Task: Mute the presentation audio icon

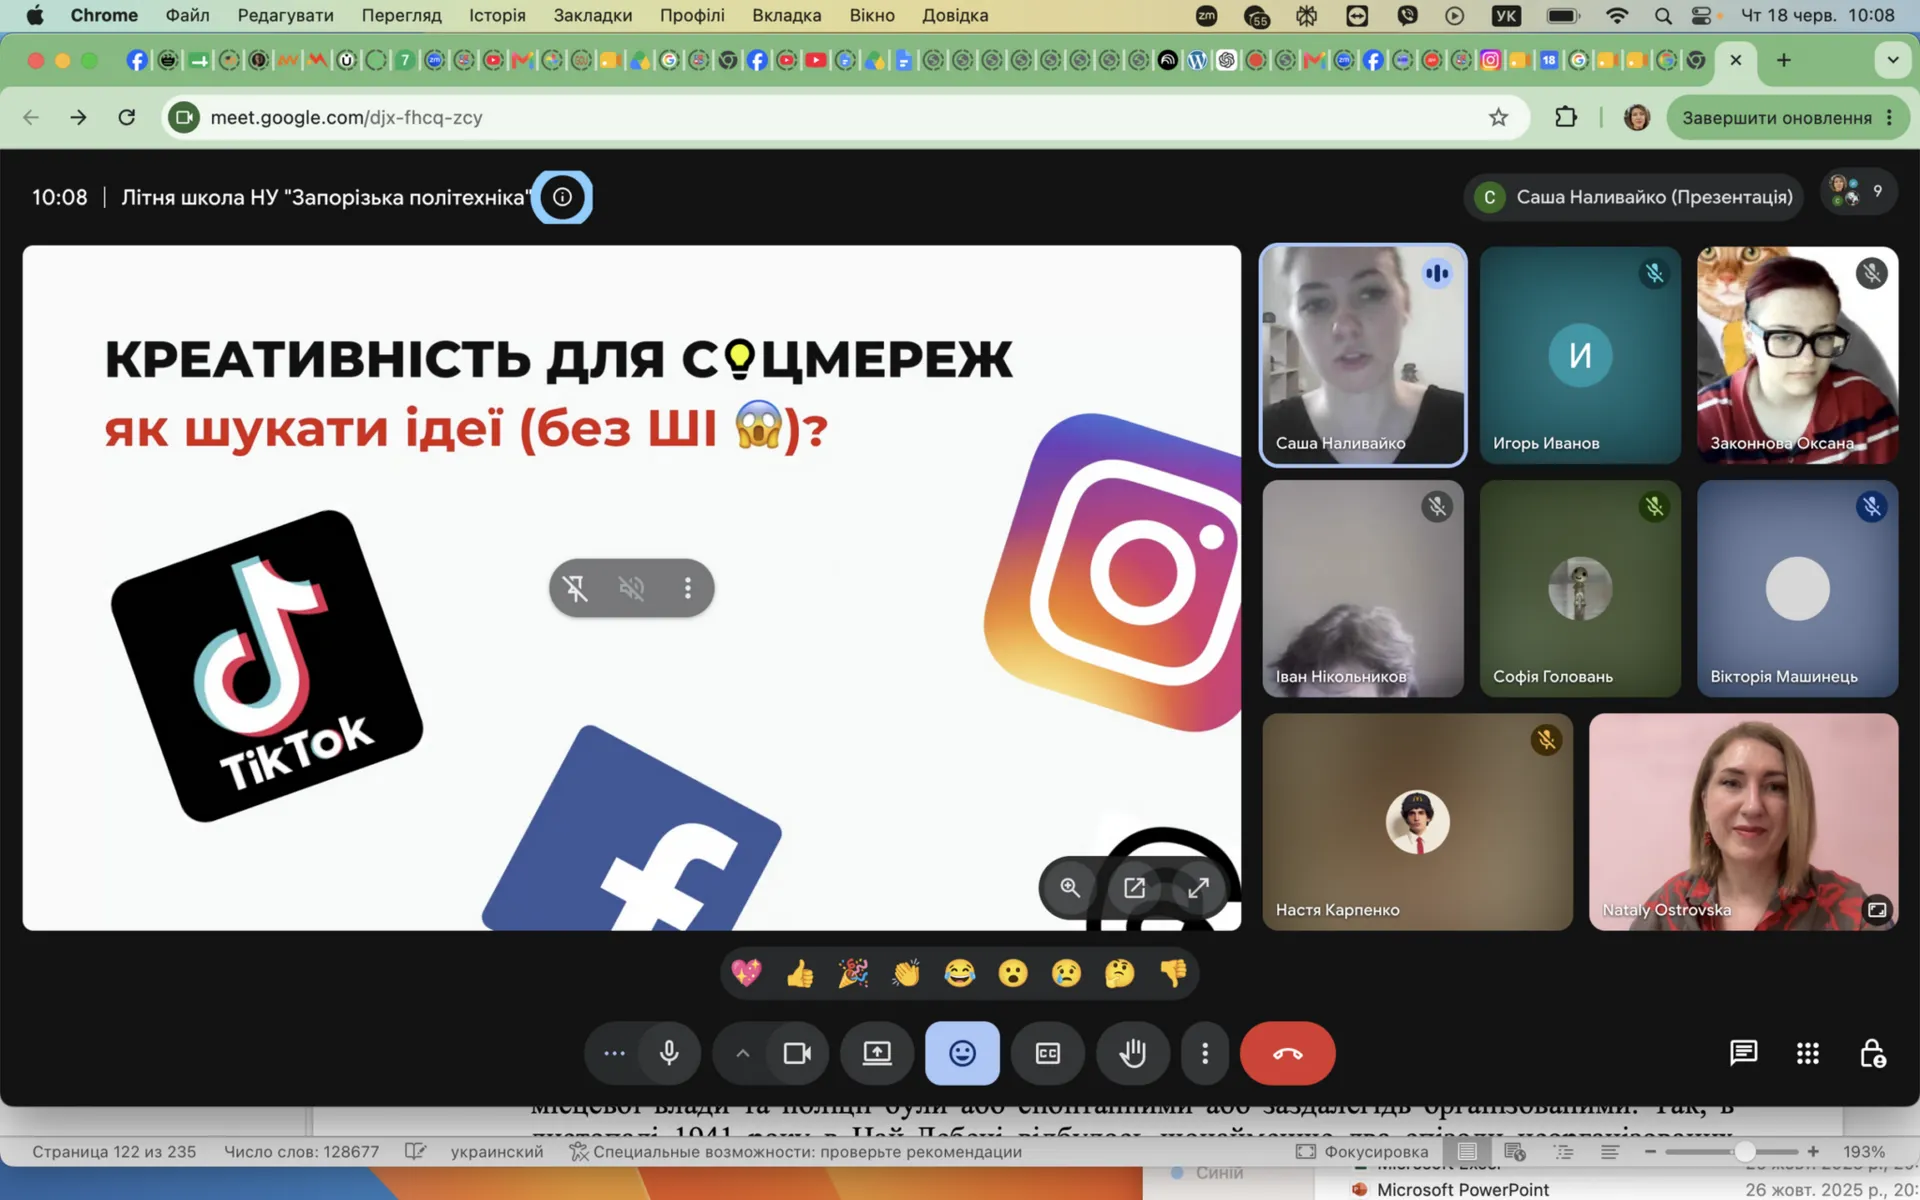Action: tap(631, 588)
